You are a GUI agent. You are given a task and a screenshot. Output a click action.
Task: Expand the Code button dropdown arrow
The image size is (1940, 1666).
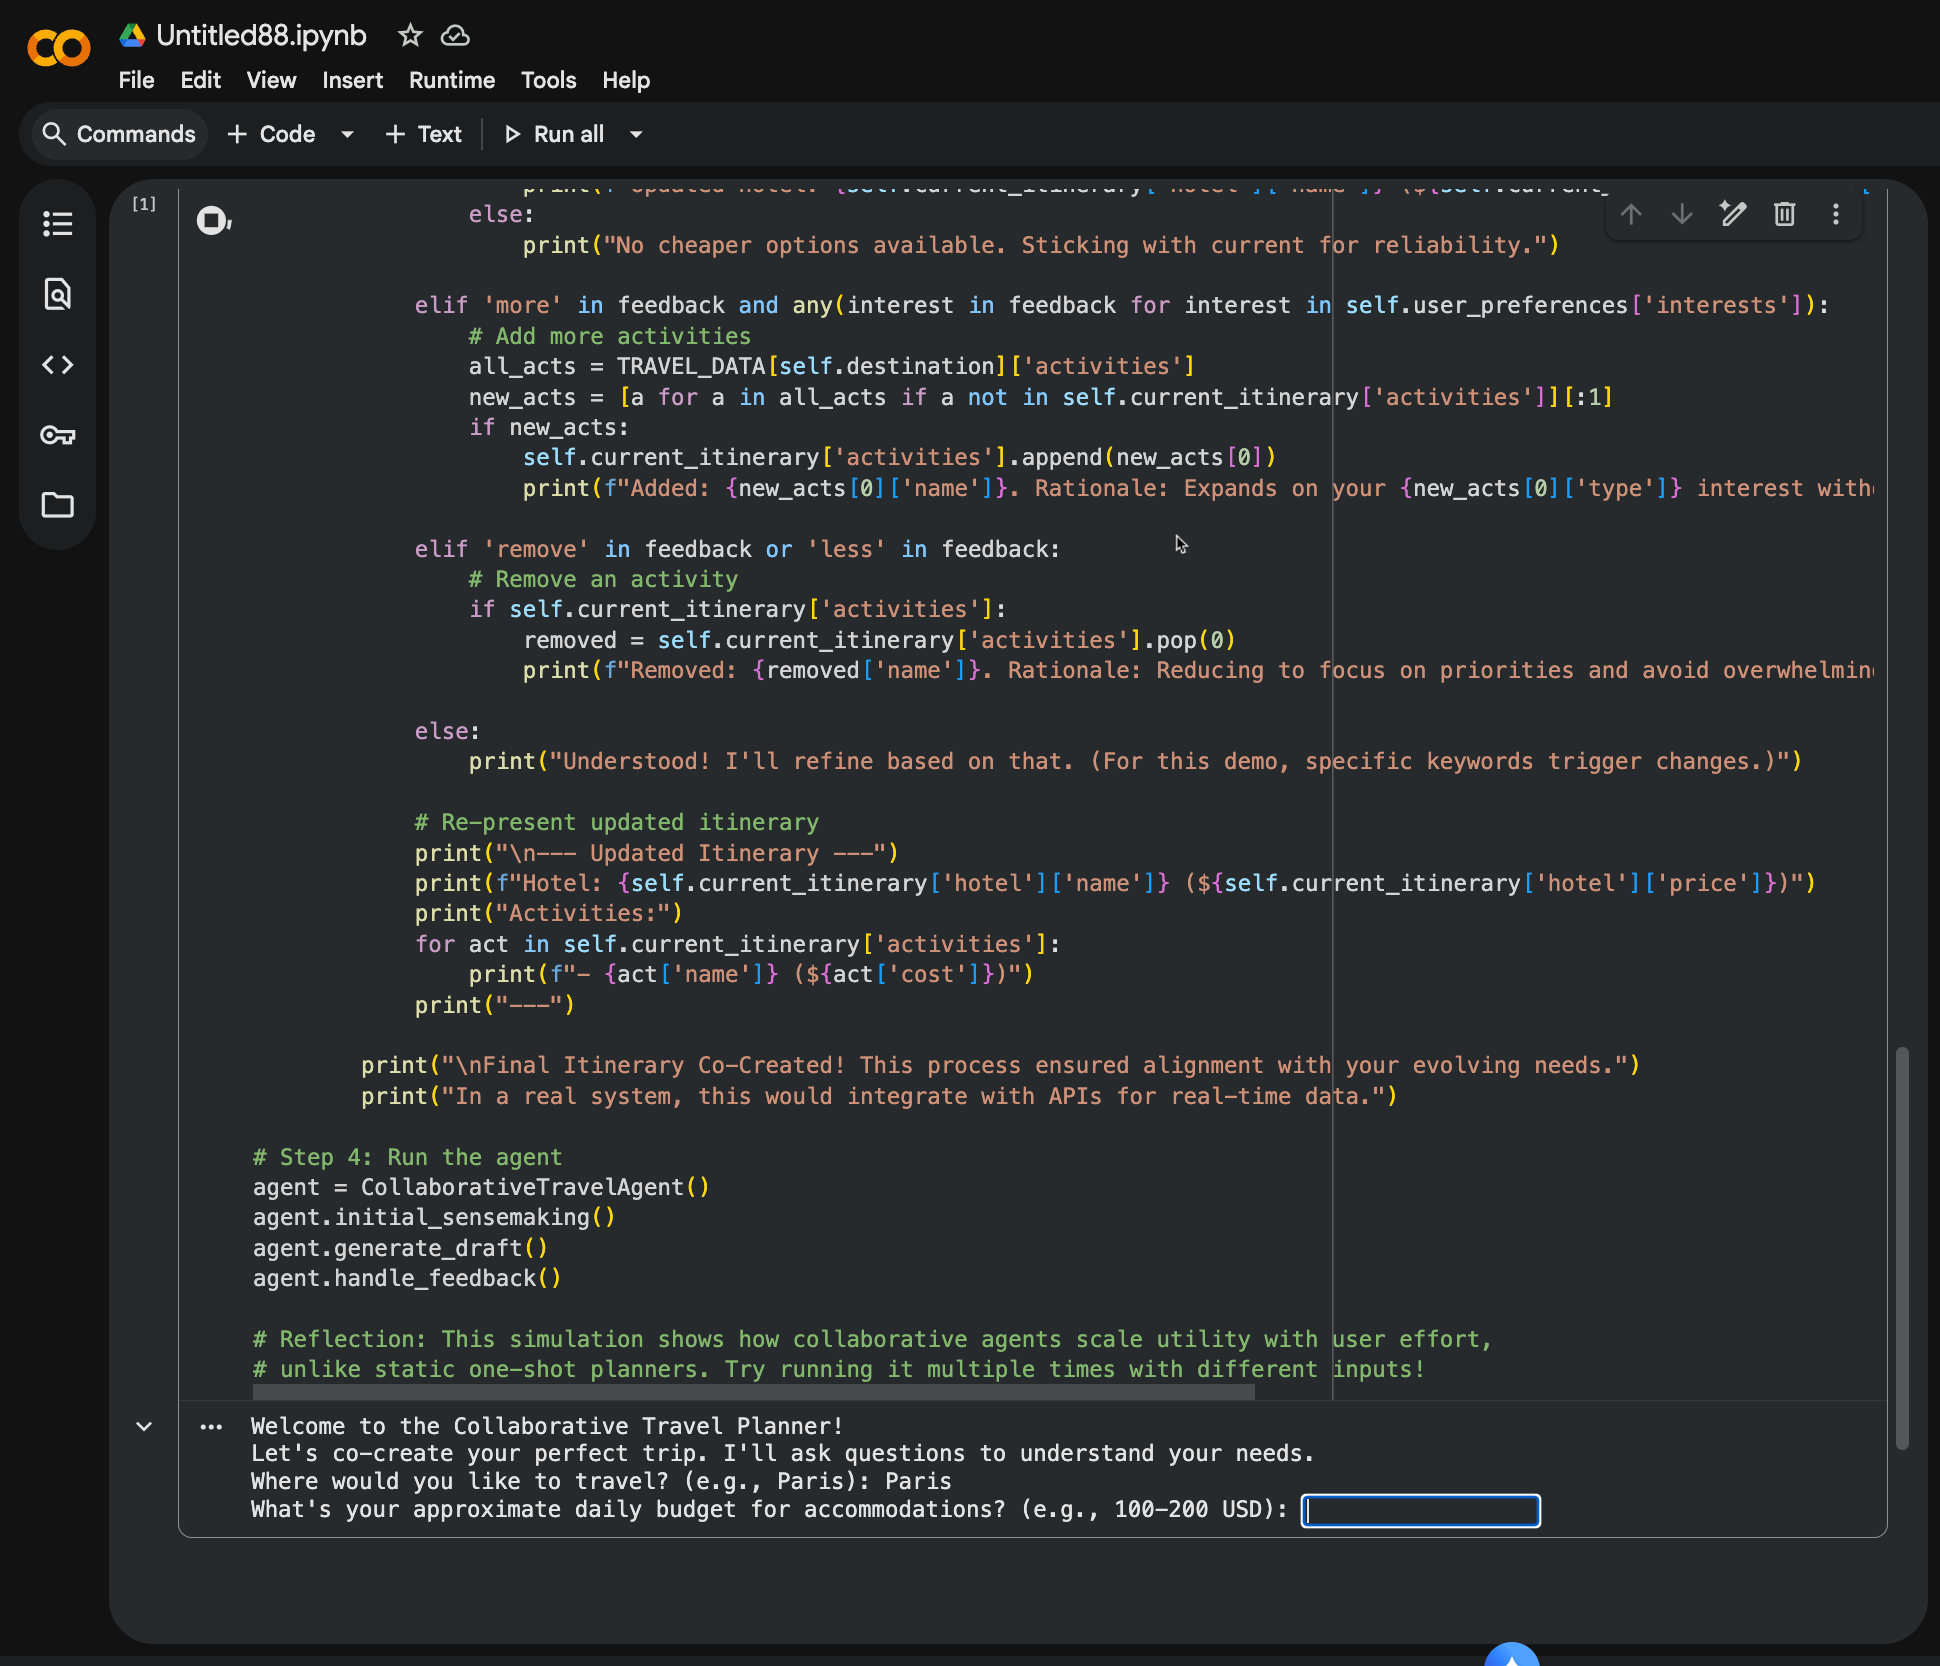pyautogui.click(x=347, y=134)
